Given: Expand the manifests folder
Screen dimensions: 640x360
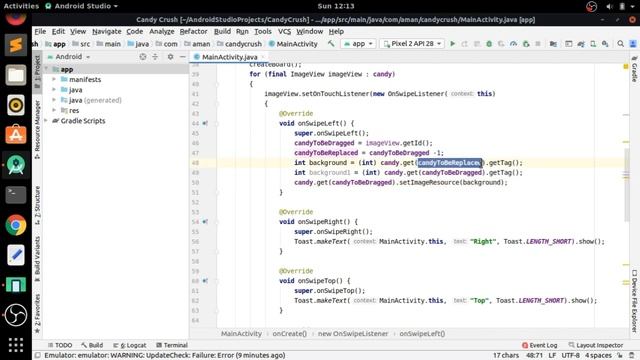Looking at the screenshot, I should (x=54, y=80).
